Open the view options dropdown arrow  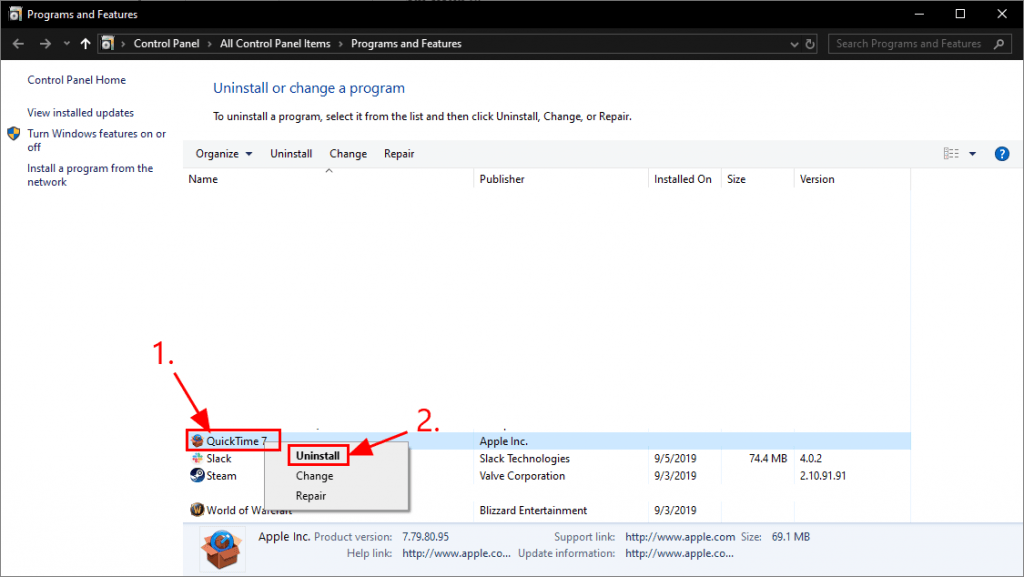pos(973,154)
